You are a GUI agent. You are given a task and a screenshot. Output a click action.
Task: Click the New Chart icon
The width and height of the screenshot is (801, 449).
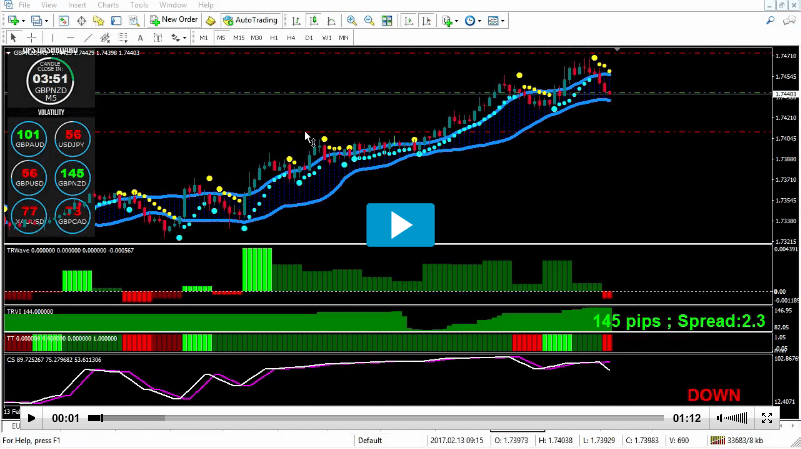click(x=13, y=20)
